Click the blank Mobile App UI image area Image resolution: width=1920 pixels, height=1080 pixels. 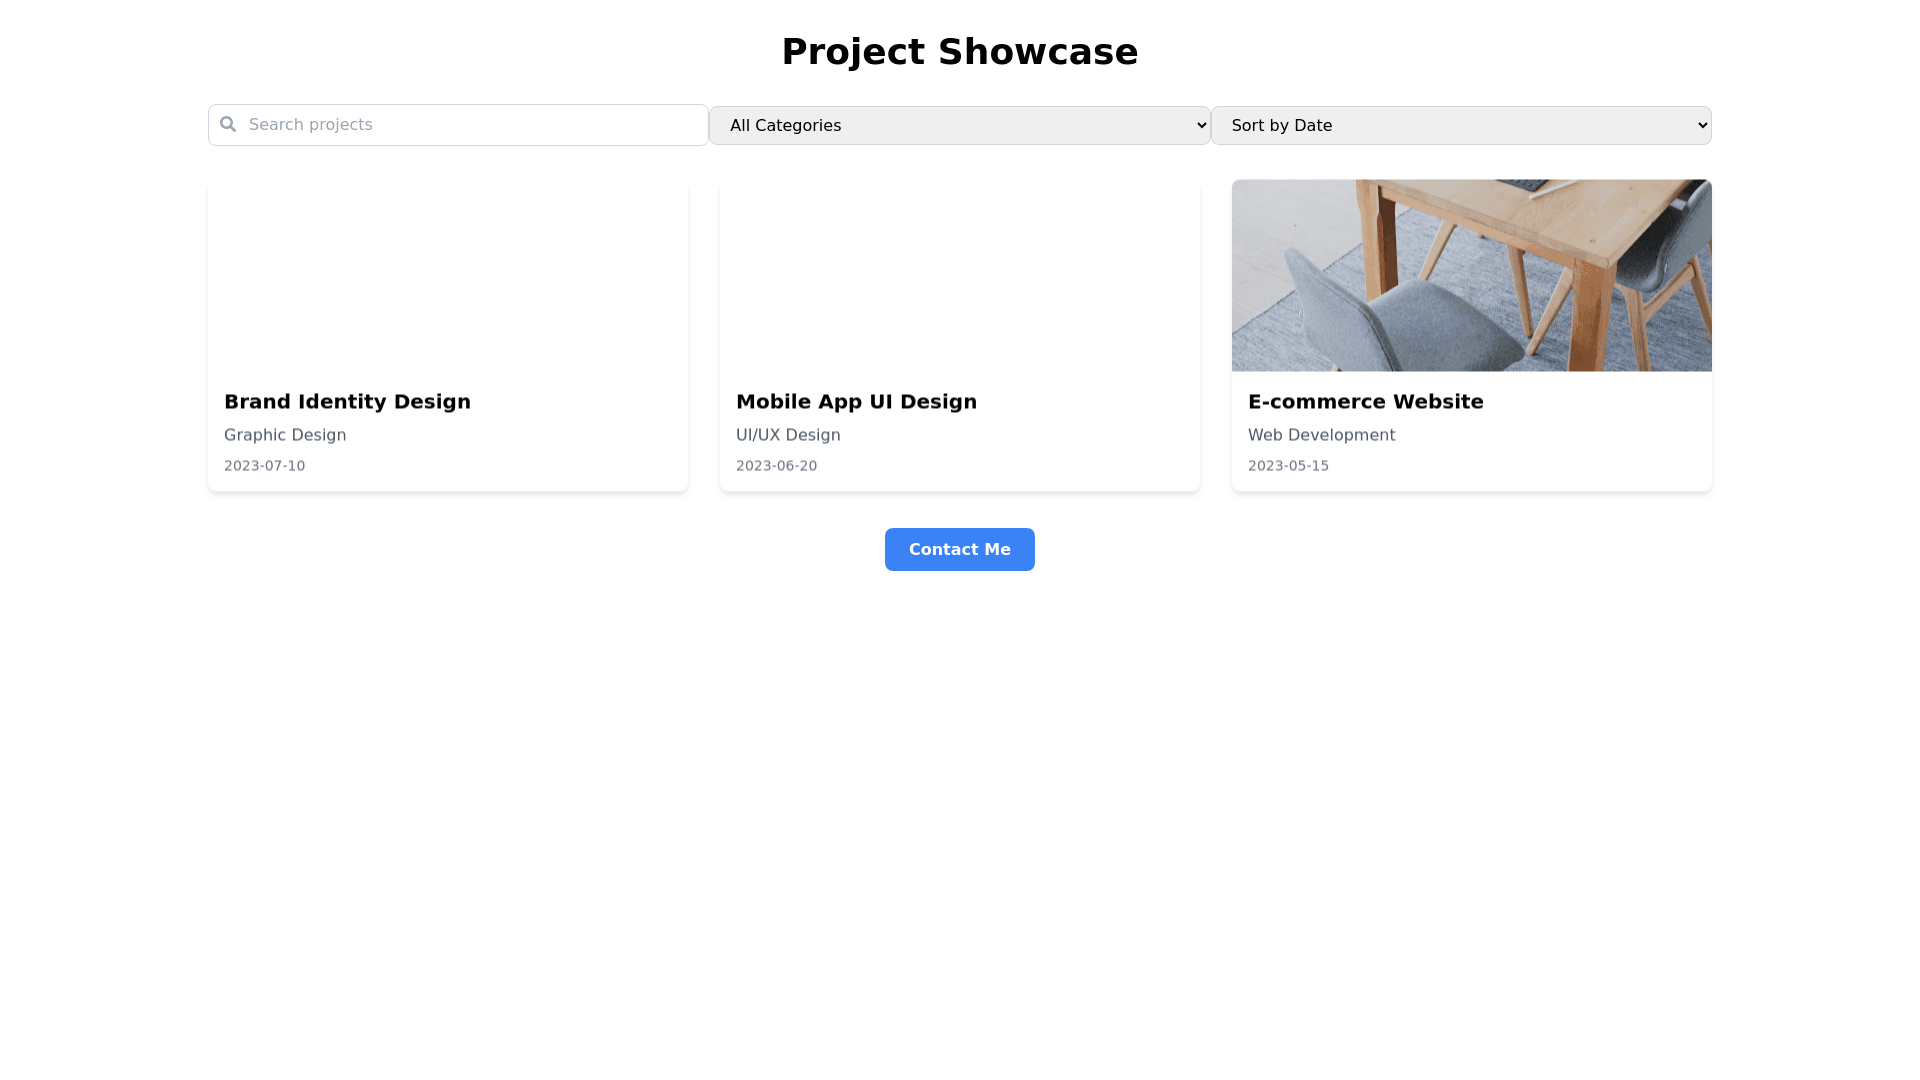click(x=959, y=275)
